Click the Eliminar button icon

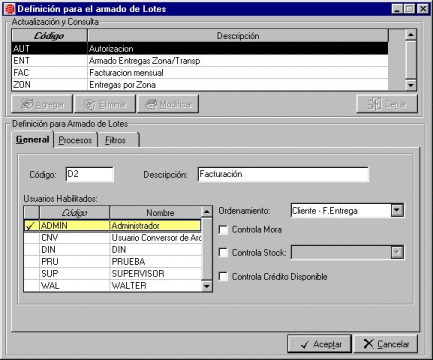click(x=89, y=104)
